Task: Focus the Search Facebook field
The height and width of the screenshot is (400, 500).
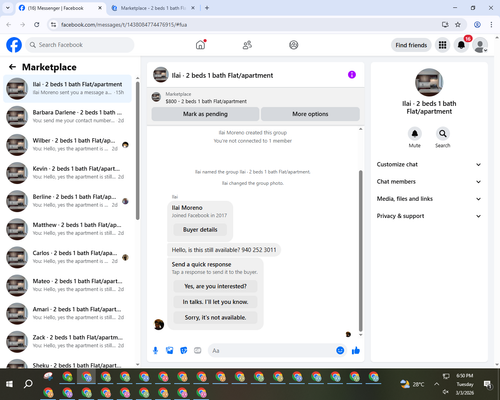Action: pos(80,45)
